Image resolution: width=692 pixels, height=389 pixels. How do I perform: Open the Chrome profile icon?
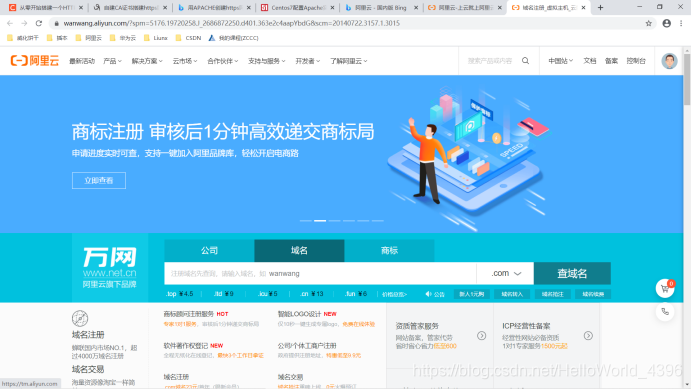click(x=666, y=23)
